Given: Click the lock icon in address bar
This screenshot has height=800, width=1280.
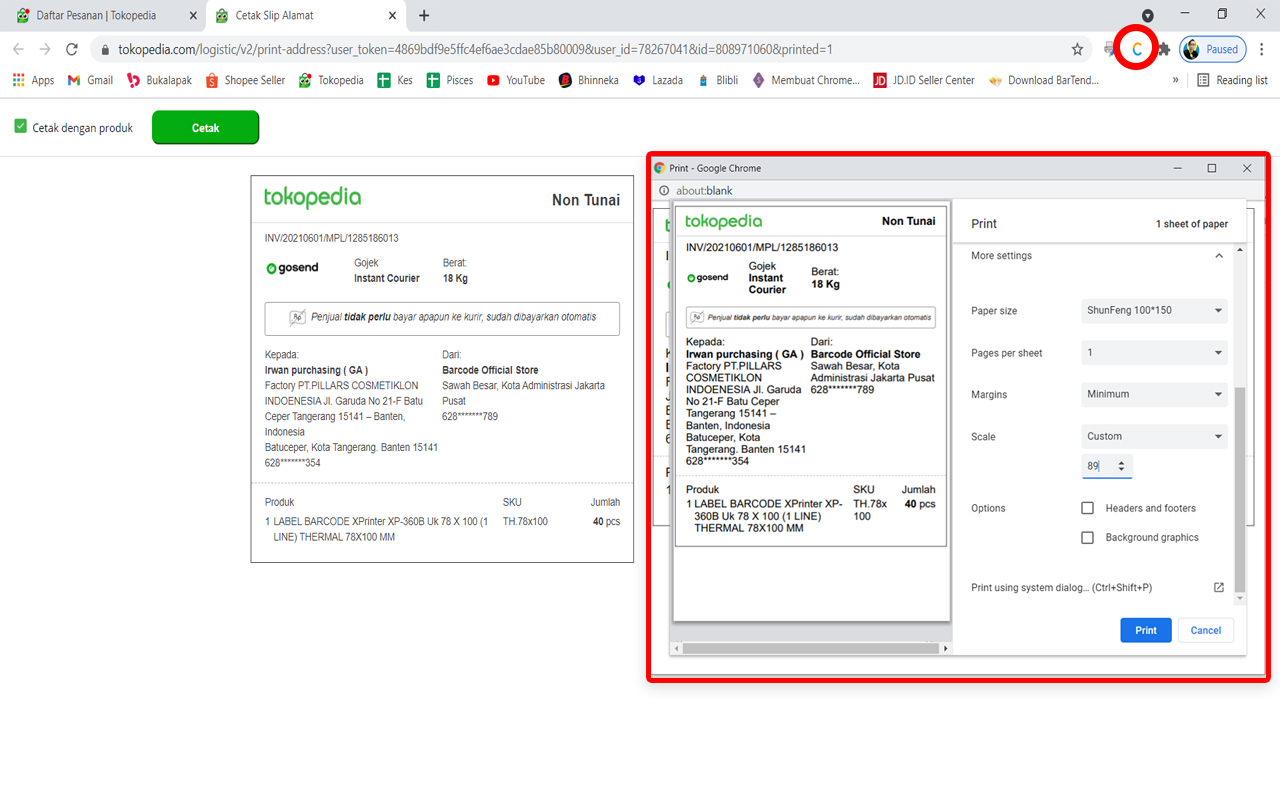Looking at the screenshot, I should point(105,49).
